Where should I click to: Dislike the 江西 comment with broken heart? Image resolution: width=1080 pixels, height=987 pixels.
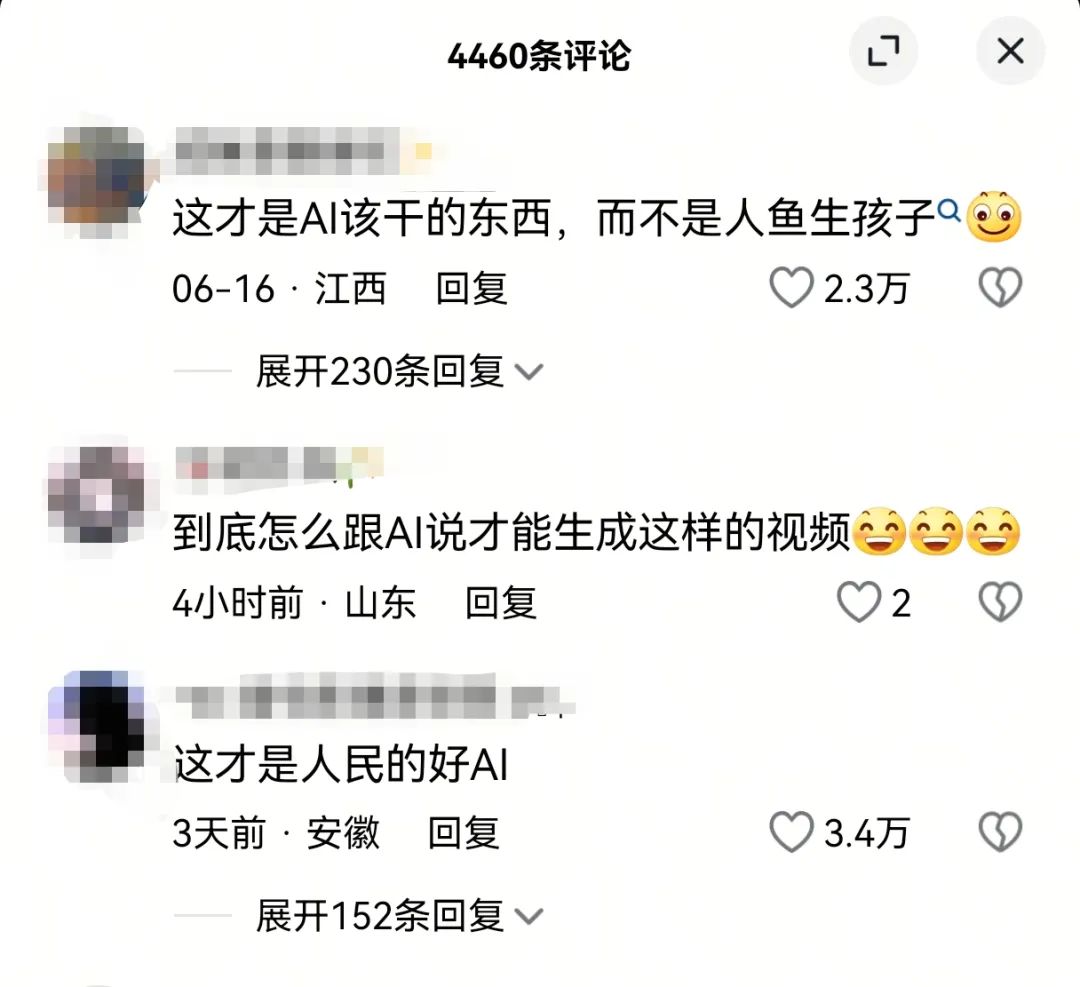(1000, 287)
